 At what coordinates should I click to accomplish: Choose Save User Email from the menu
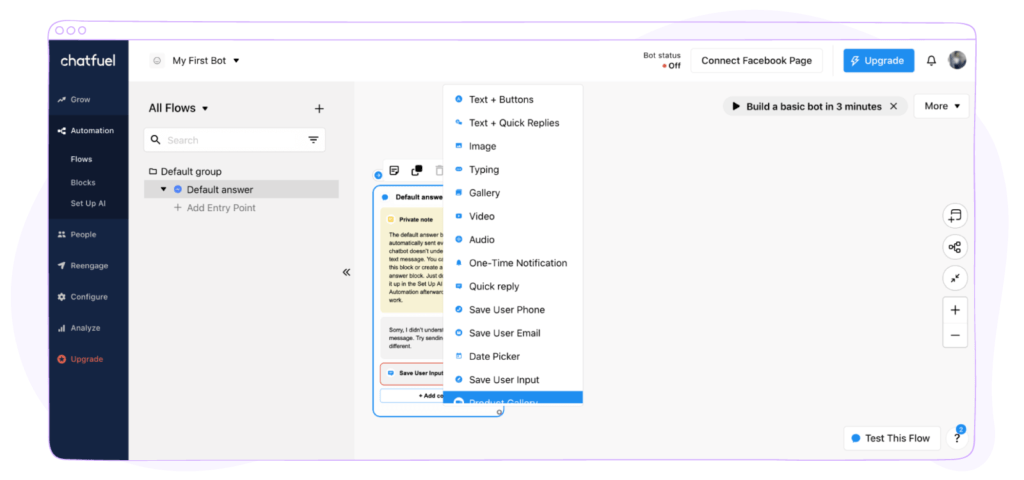coord(513,333)
